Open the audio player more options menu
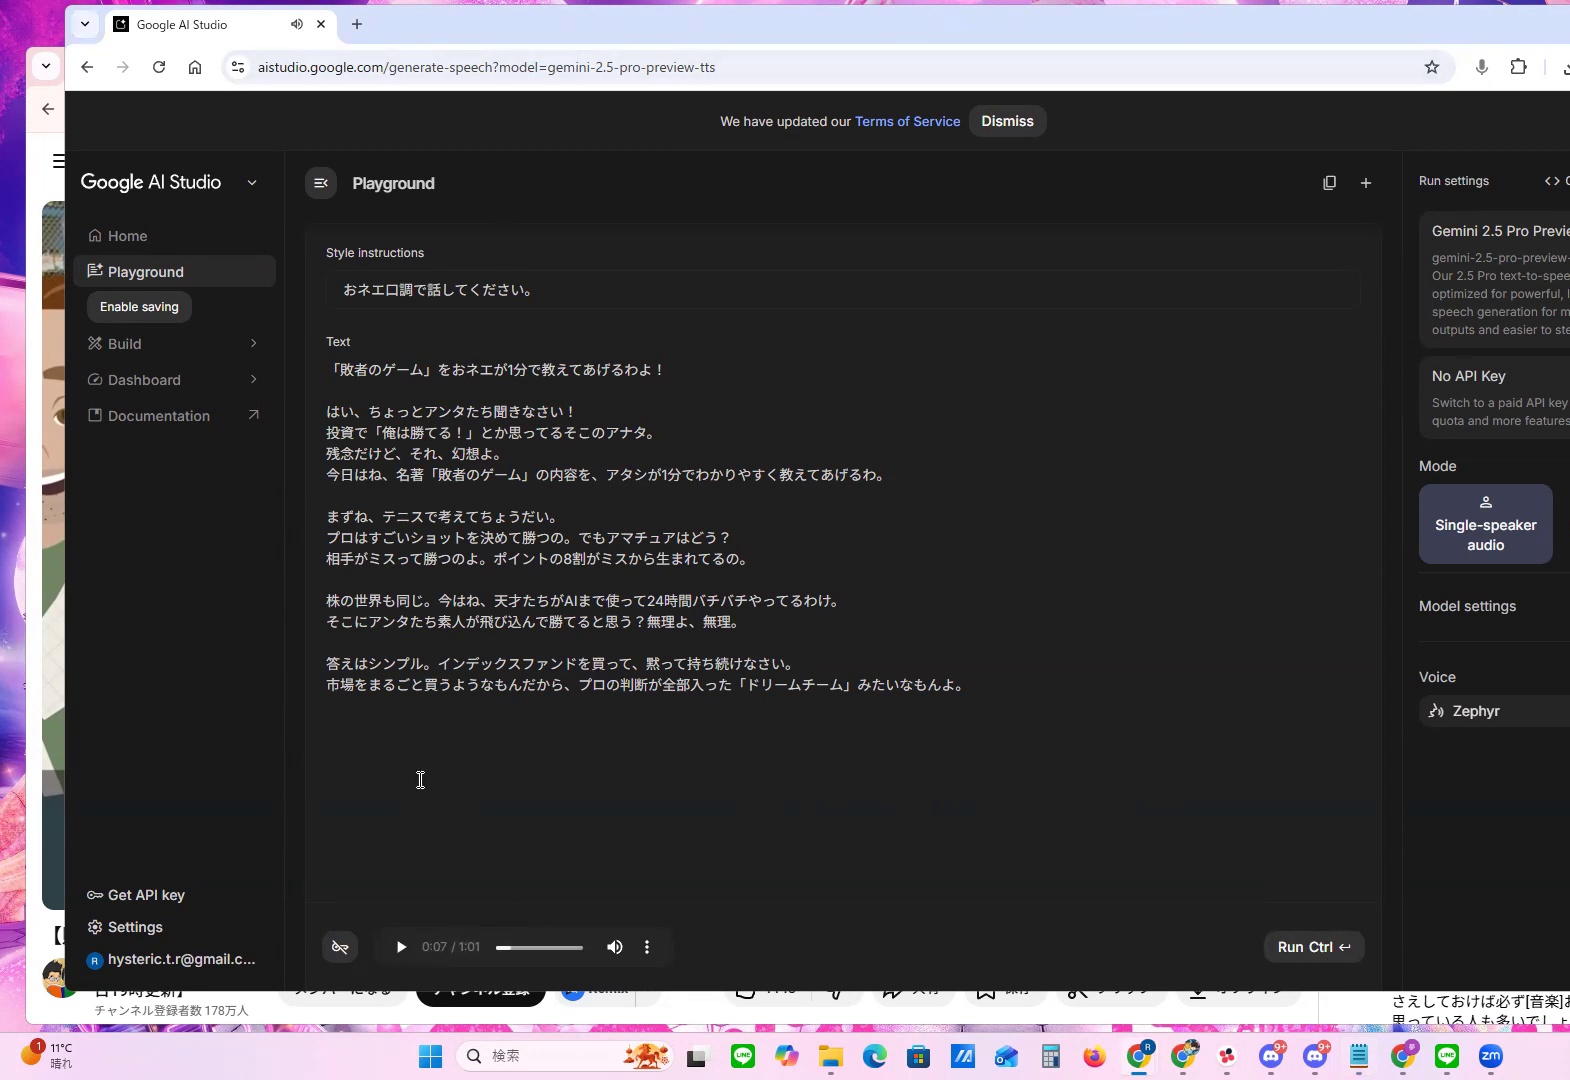Image resolution: width=1570 pixels, height=1080 pixels. tap(647, 947)
